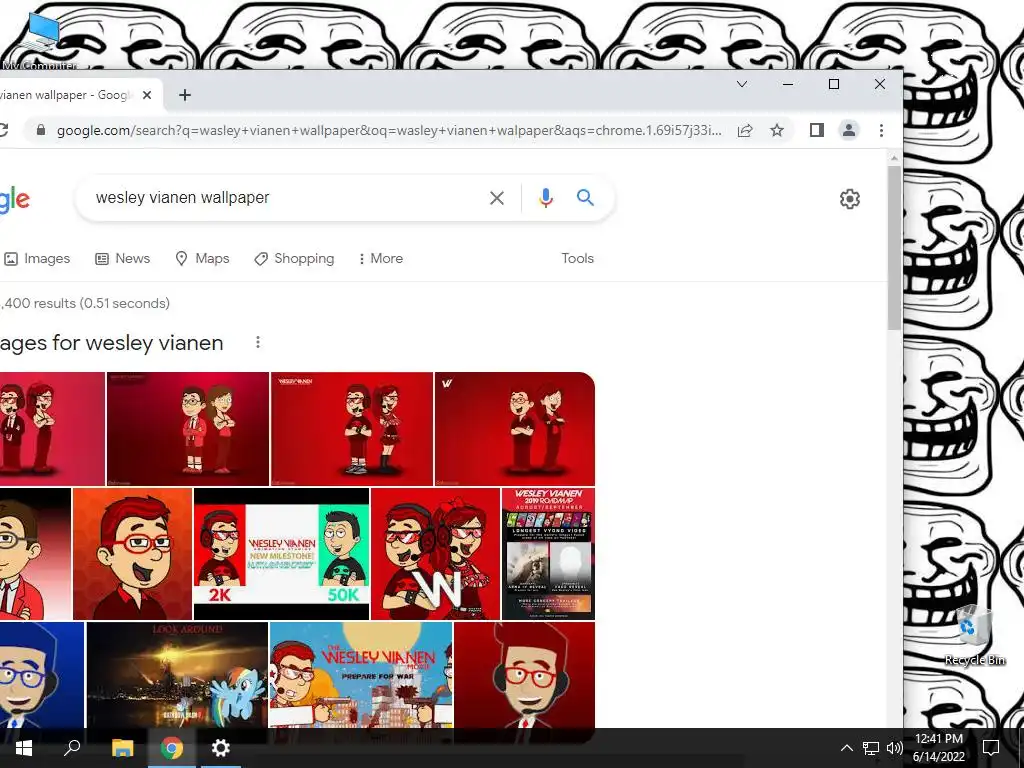Select the Recycle Bin desktop icon

974,635
